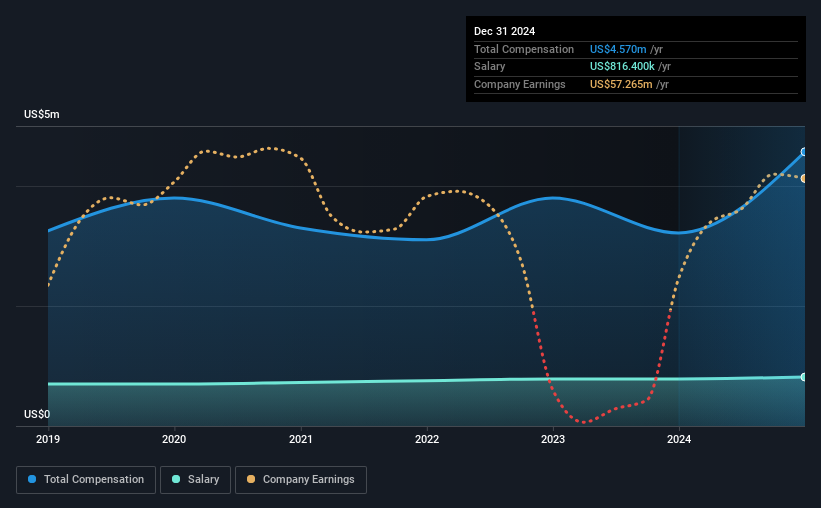Screen dimensions: 821x508
Task: Select the Company Earnings end data point
Action: [804, 179]
